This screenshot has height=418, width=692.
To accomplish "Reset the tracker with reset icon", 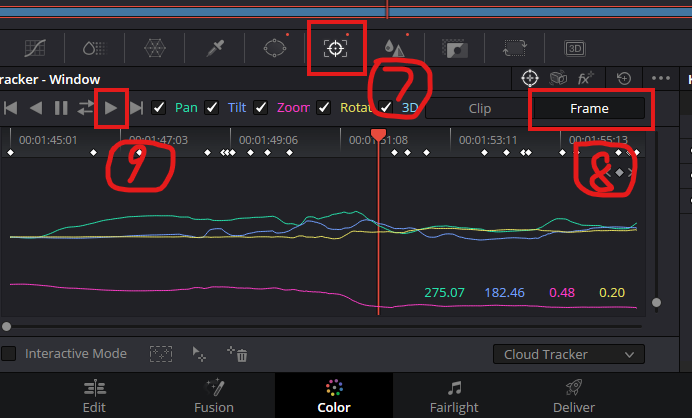I will (624, 79).
